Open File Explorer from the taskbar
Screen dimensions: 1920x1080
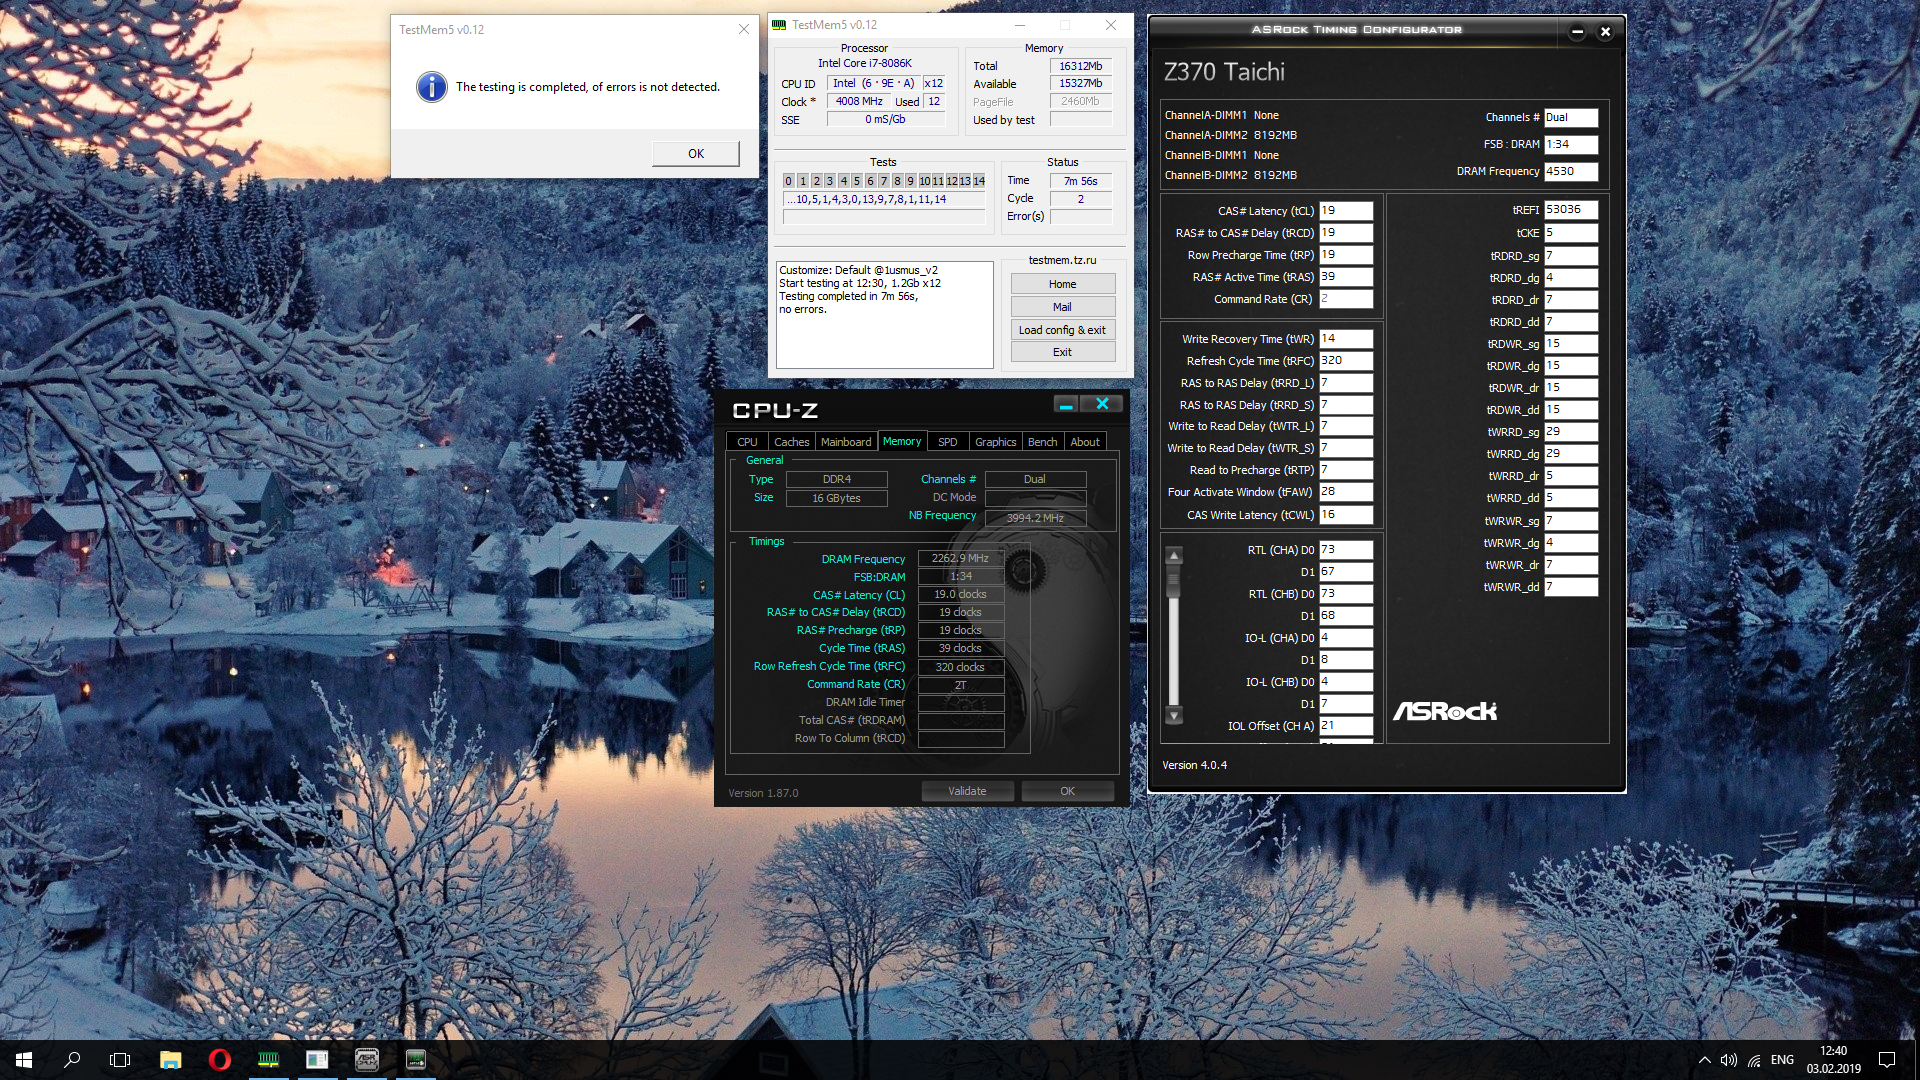170,1060
